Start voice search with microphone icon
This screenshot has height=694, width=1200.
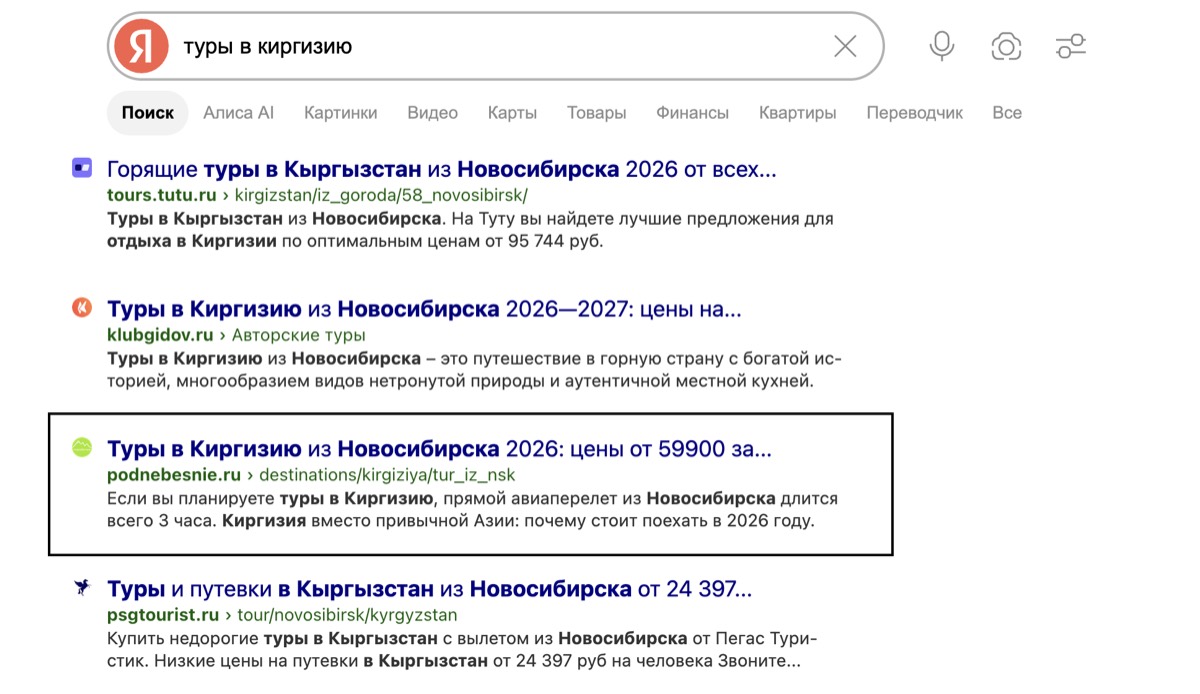(x=941, y=46)
